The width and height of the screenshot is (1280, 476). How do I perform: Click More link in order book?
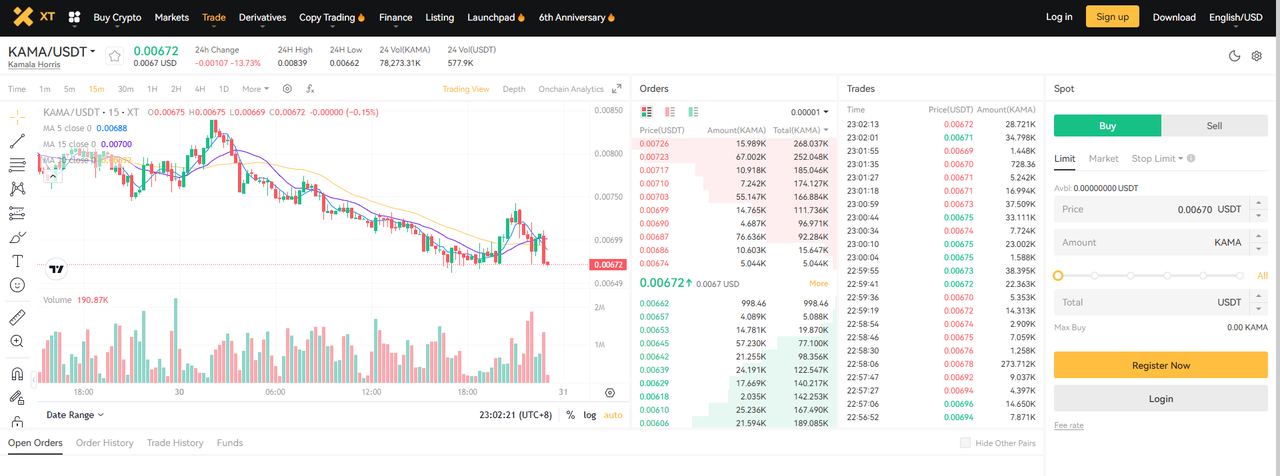click(818, 284)
